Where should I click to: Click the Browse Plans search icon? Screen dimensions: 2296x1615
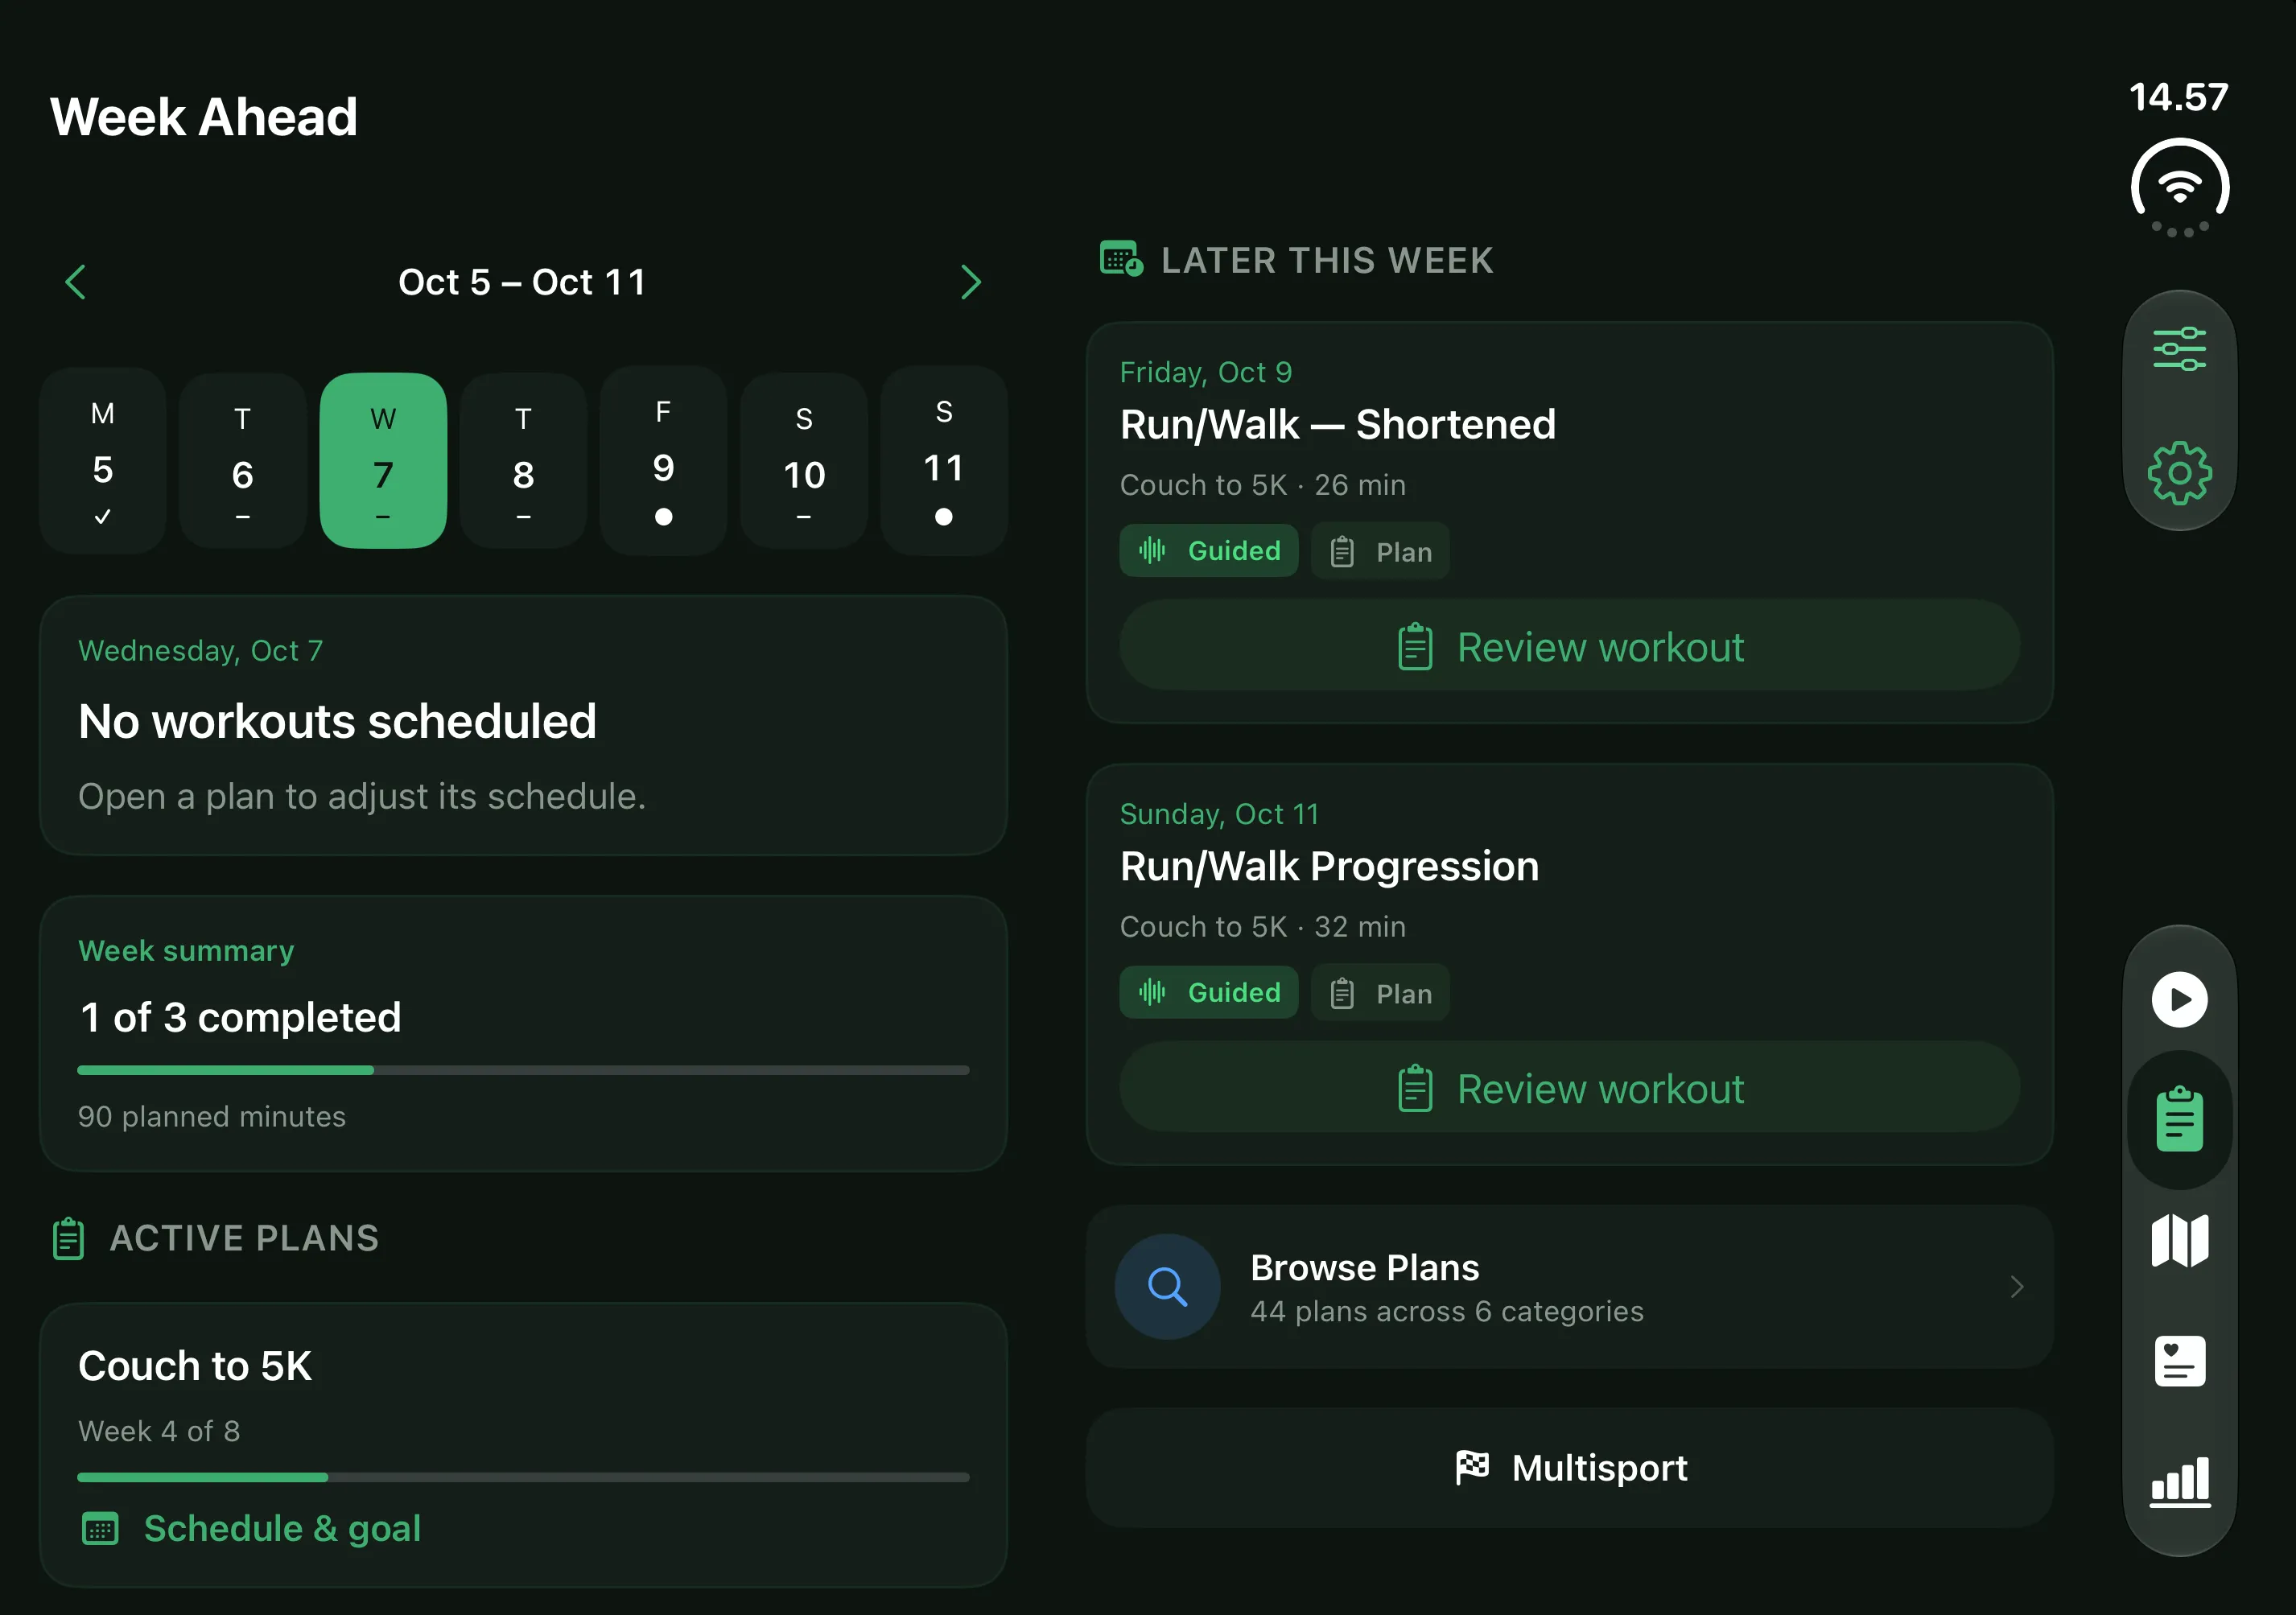(x=1167, y=1286)
